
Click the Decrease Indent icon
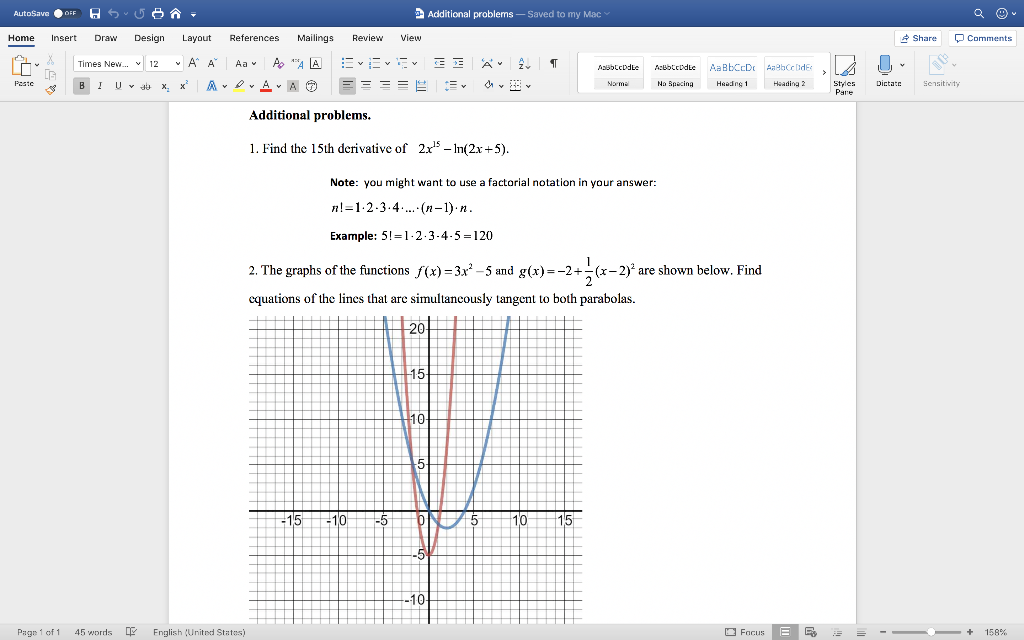click(x=439, y=63)
